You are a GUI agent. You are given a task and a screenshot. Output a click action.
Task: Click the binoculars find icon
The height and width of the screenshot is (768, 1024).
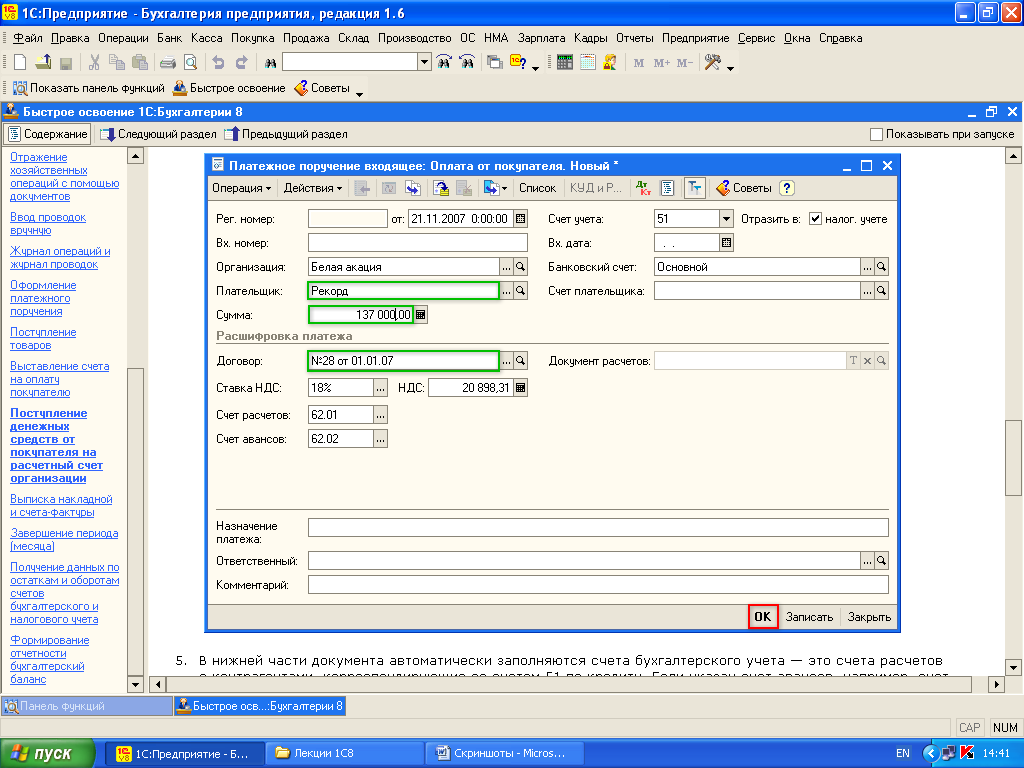(x=270, y=63)
